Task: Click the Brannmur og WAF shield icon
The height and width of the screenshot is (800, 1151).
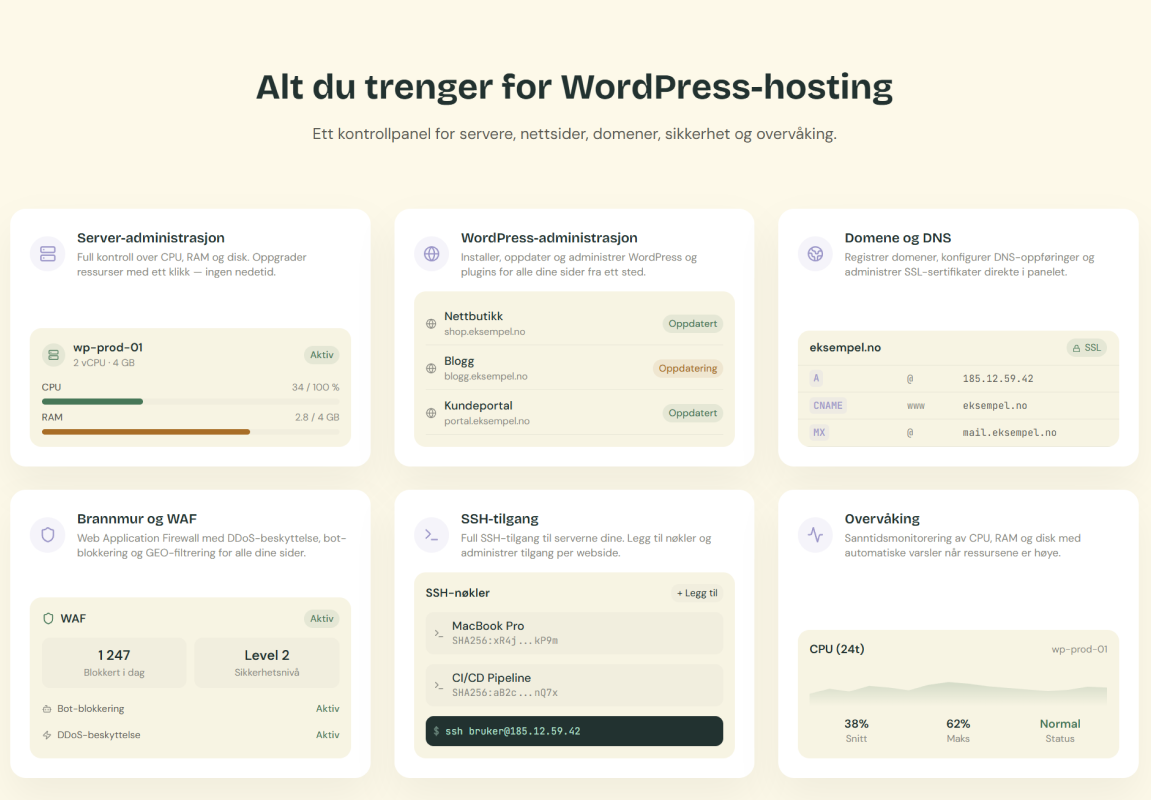Action: click(x=47, y=535)
